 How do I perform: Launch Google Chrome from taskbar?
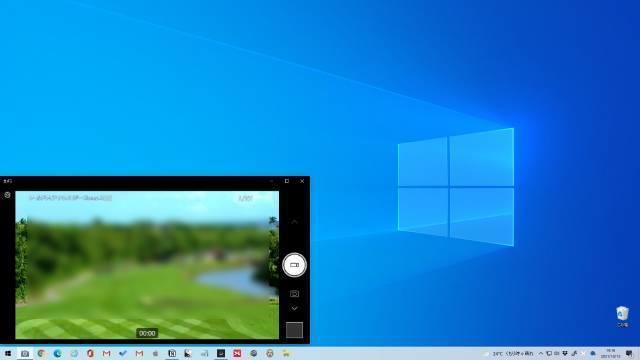tap(41, 353)
